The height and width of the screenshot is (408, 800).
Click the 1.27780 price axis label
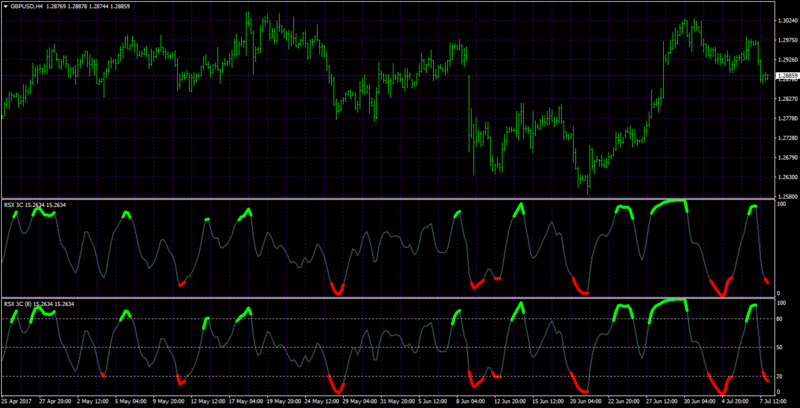787,118
